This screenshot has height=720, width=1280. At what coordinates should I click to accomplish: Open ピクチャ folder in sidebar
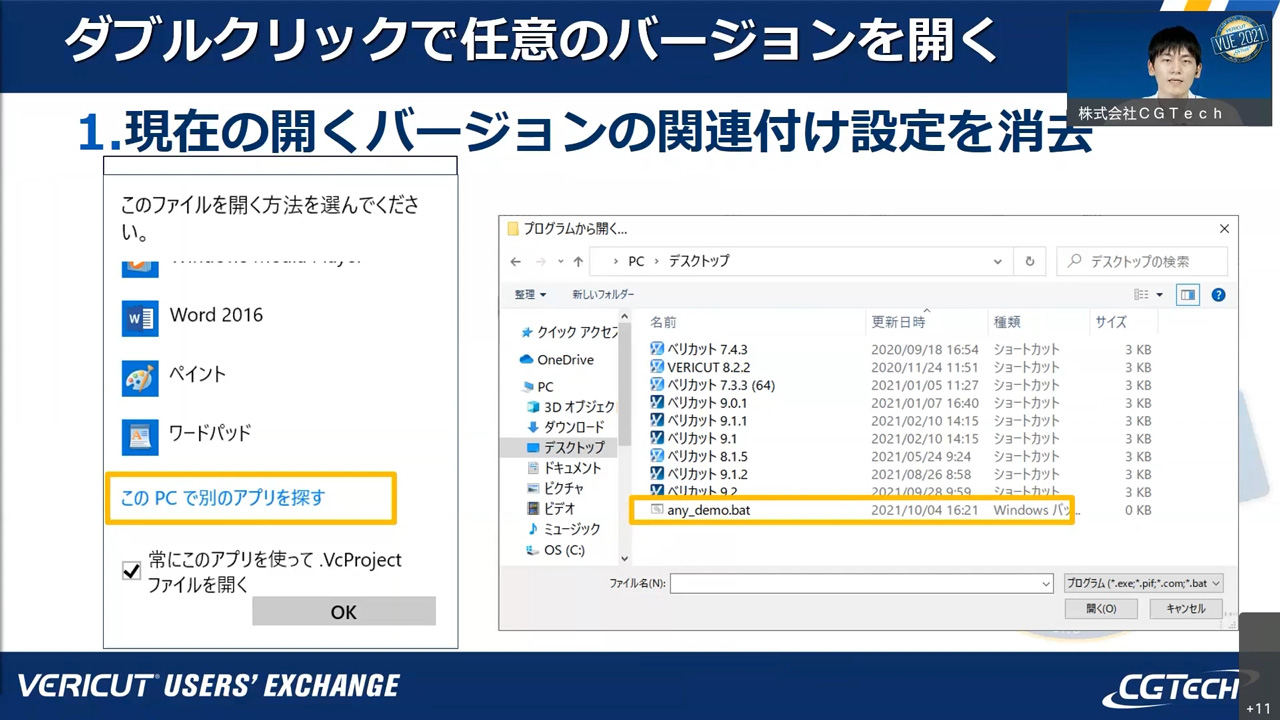point(555,488)
